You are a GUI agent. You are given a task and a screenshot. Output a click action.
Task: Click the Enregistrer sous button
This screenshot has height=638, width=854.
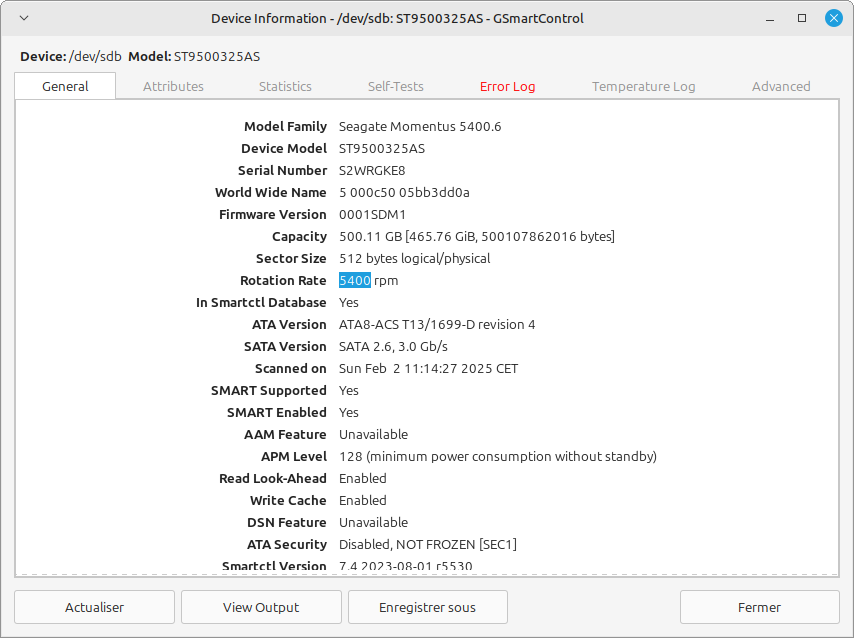coord(427,607)
